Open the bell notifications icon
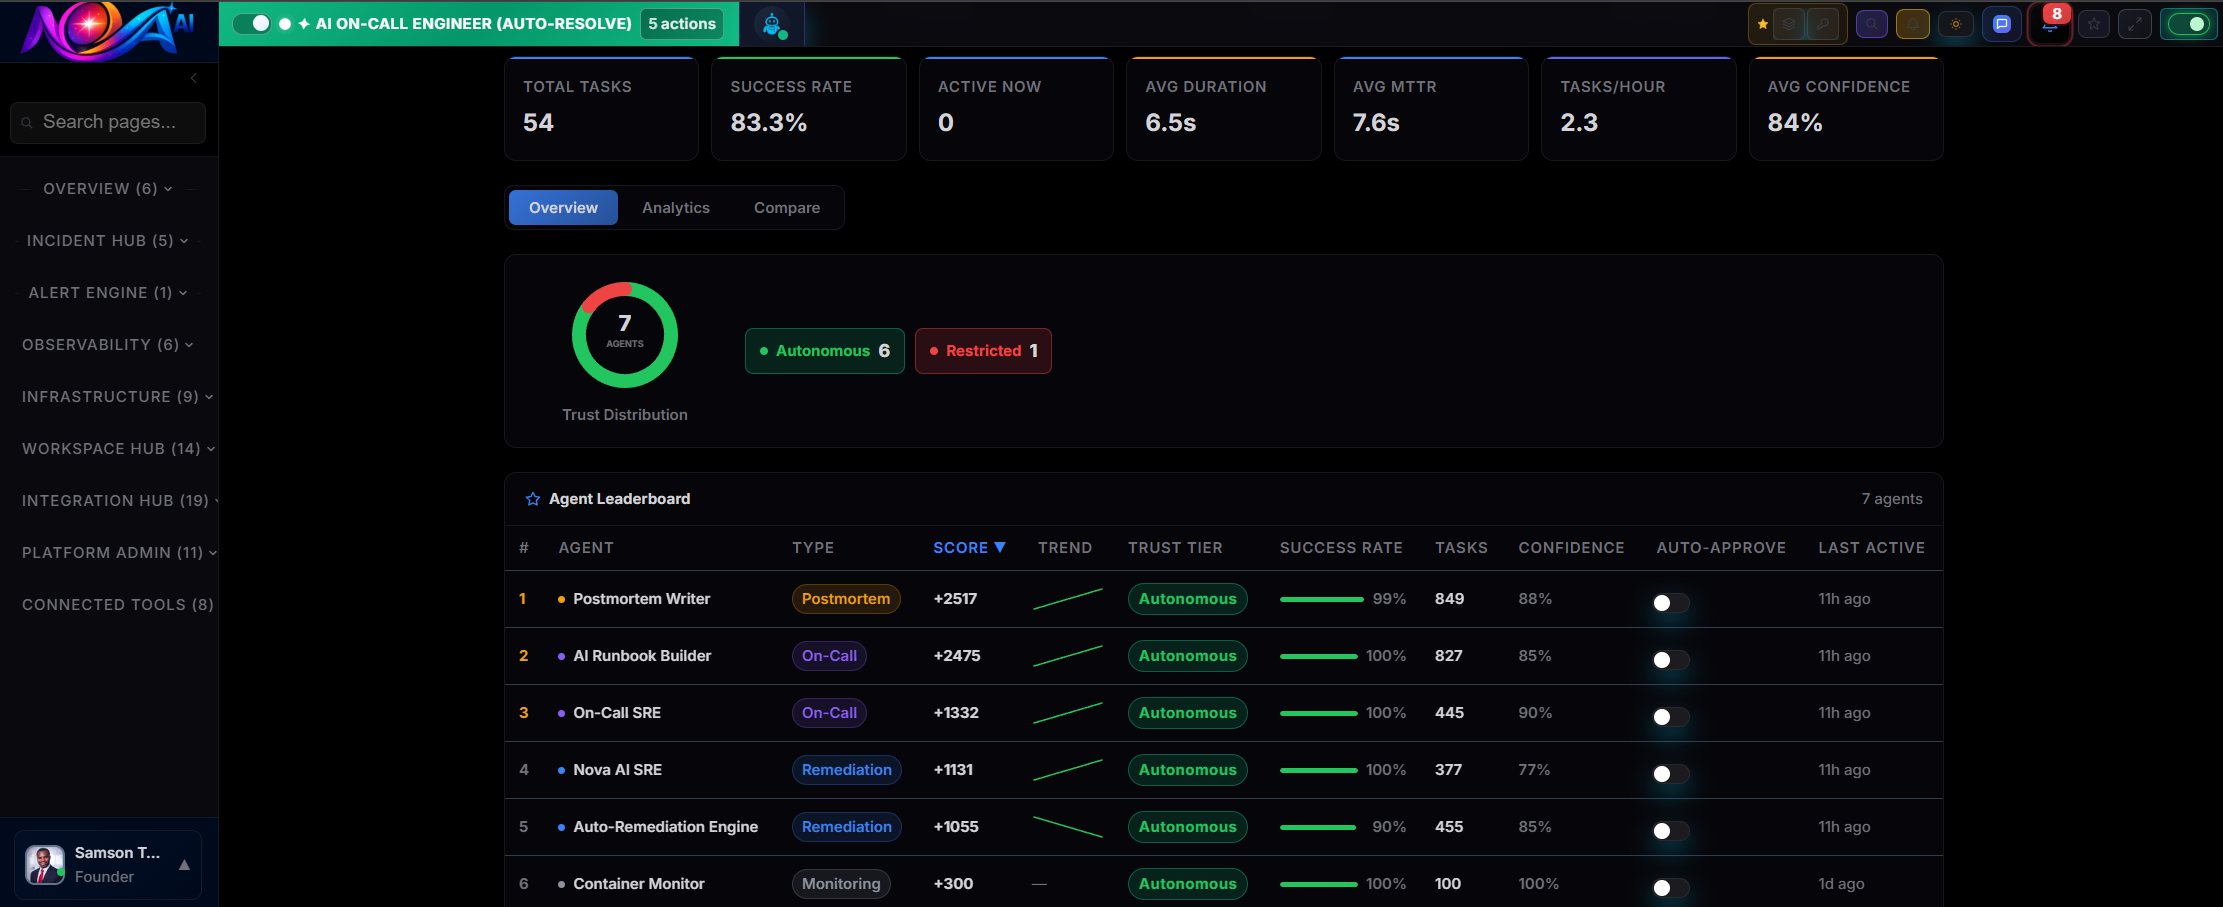This screenshot has width=2223, height=907. (x=1913, y=24)
